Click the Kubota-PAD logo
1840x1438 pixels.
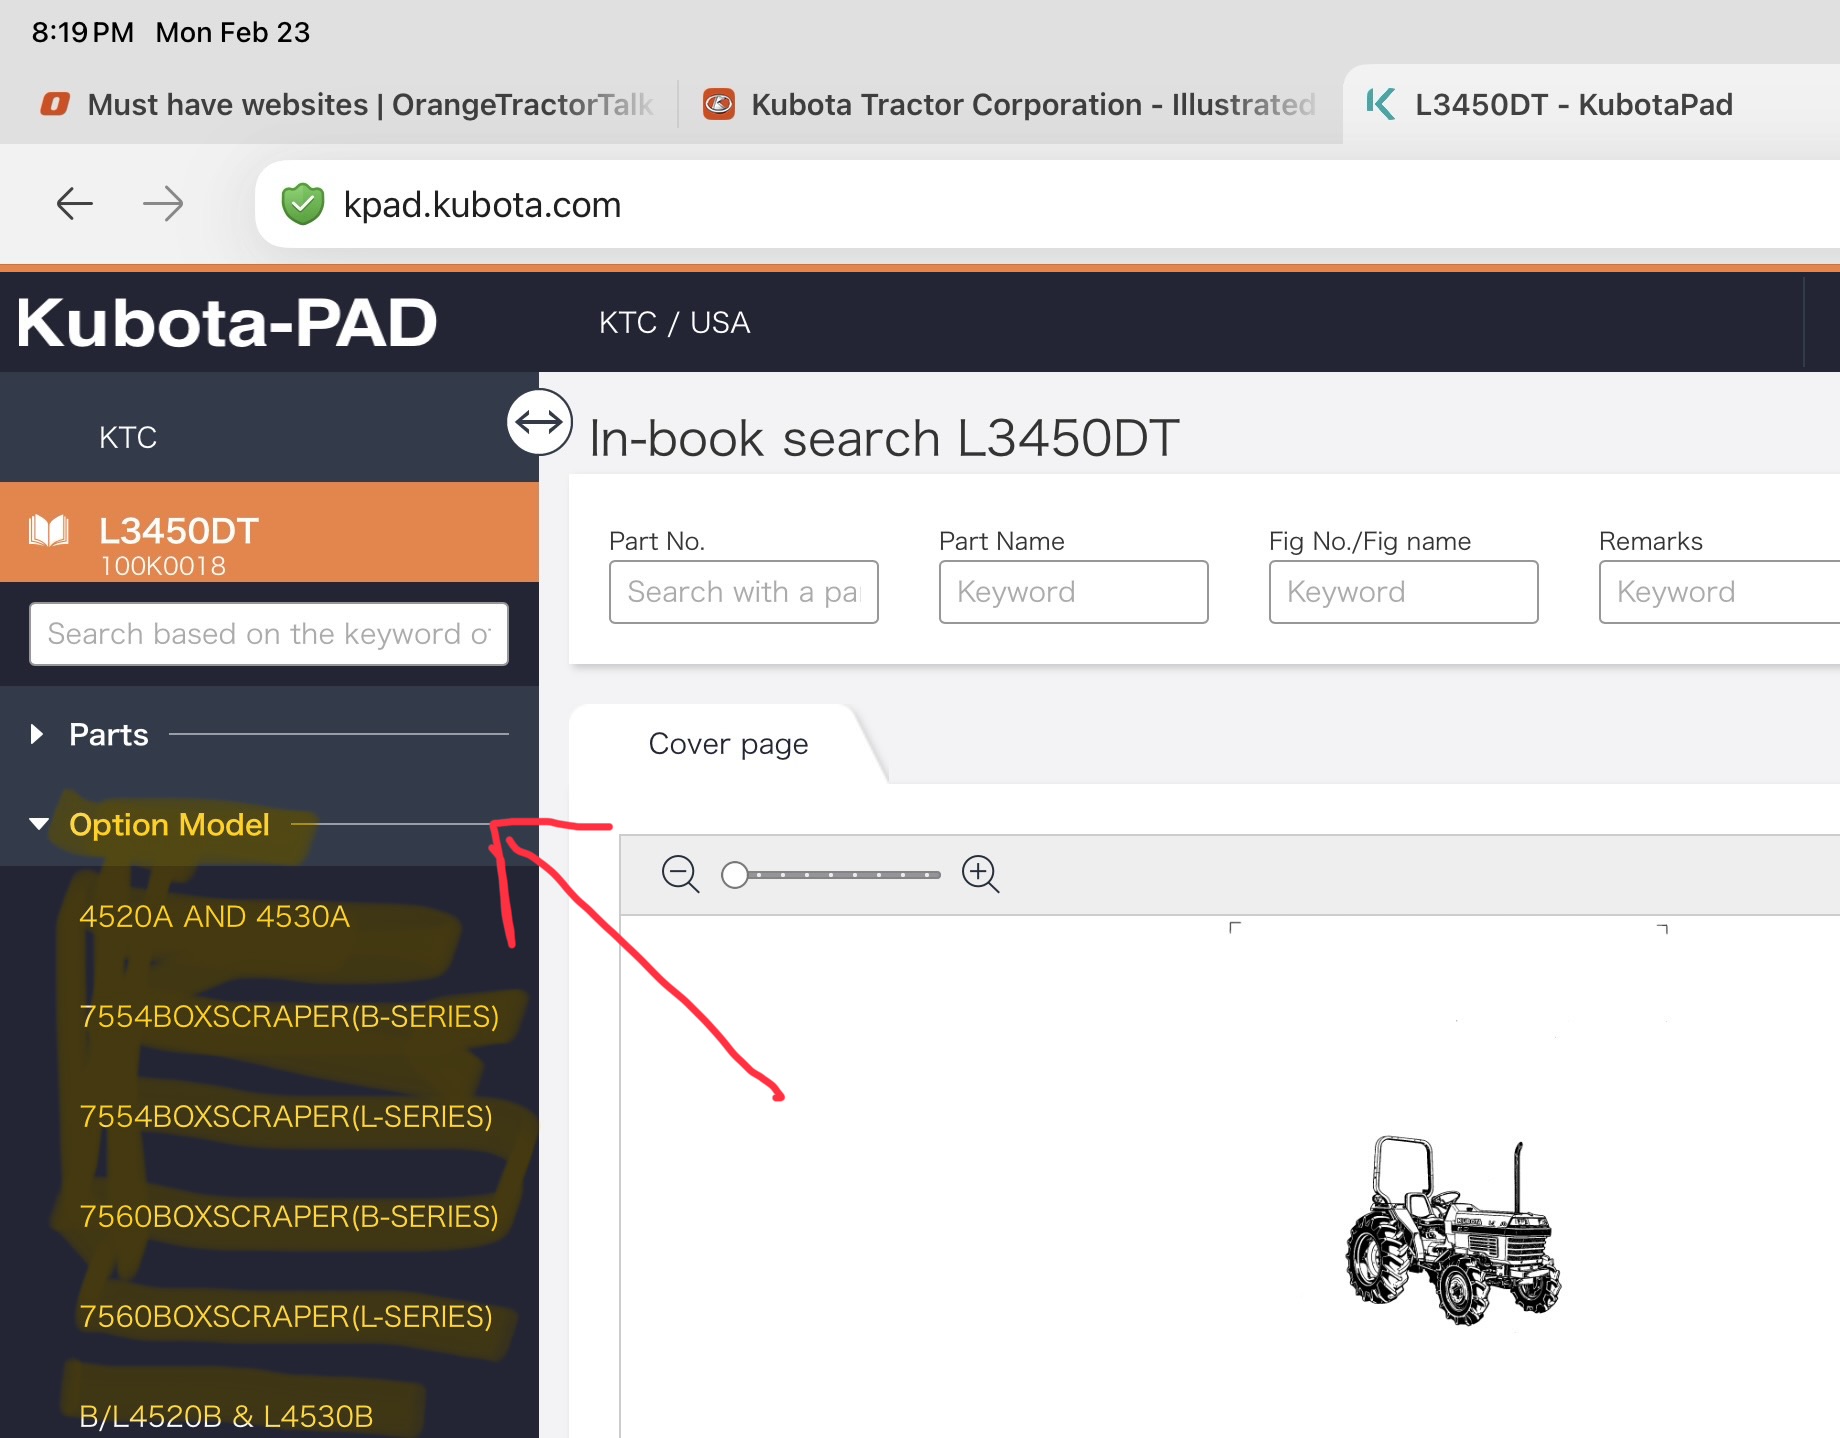click(x=227, y=323)
